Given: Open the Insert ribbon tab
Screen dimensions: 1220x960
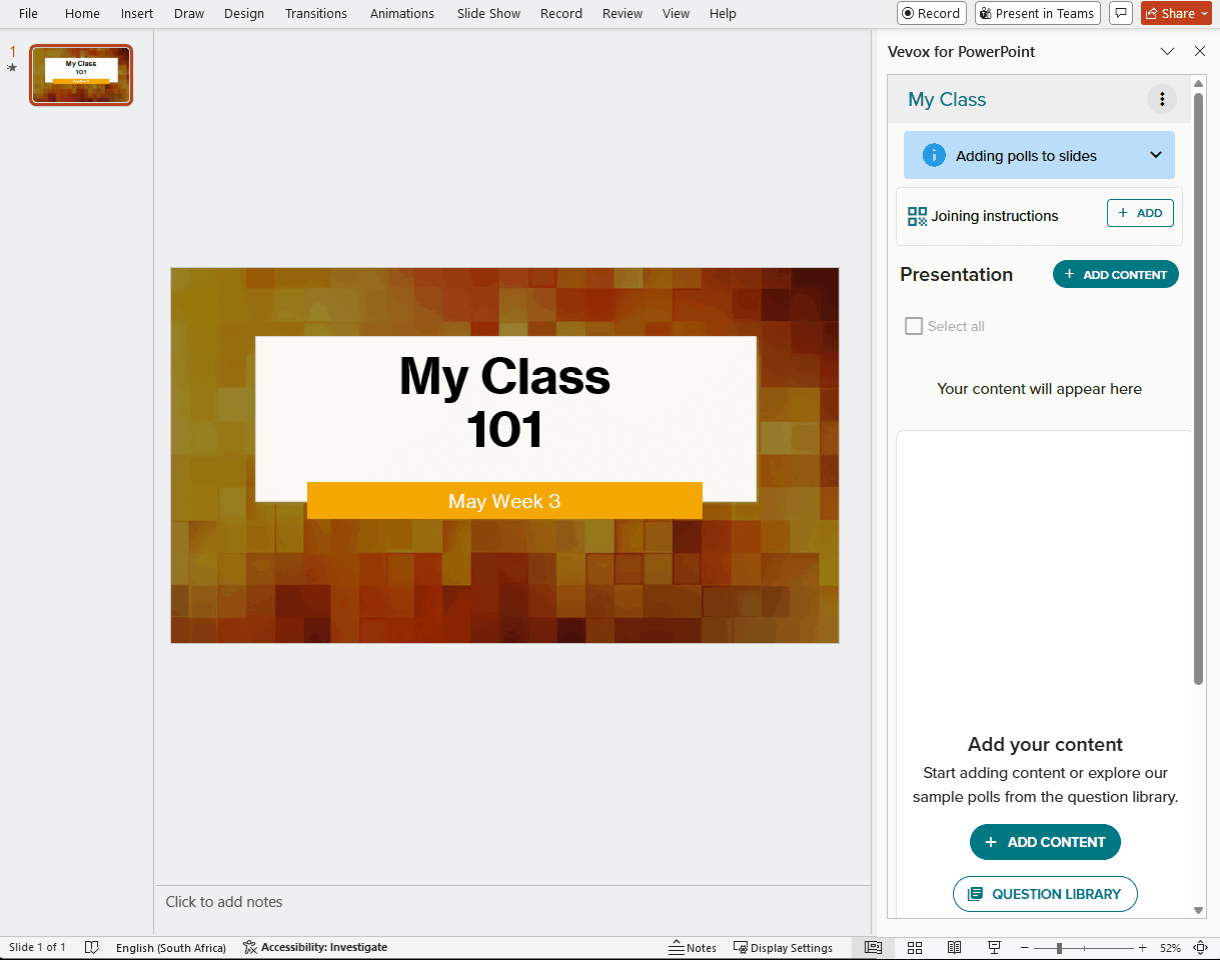Looking at the screenshot, I should tap(137, 13).
